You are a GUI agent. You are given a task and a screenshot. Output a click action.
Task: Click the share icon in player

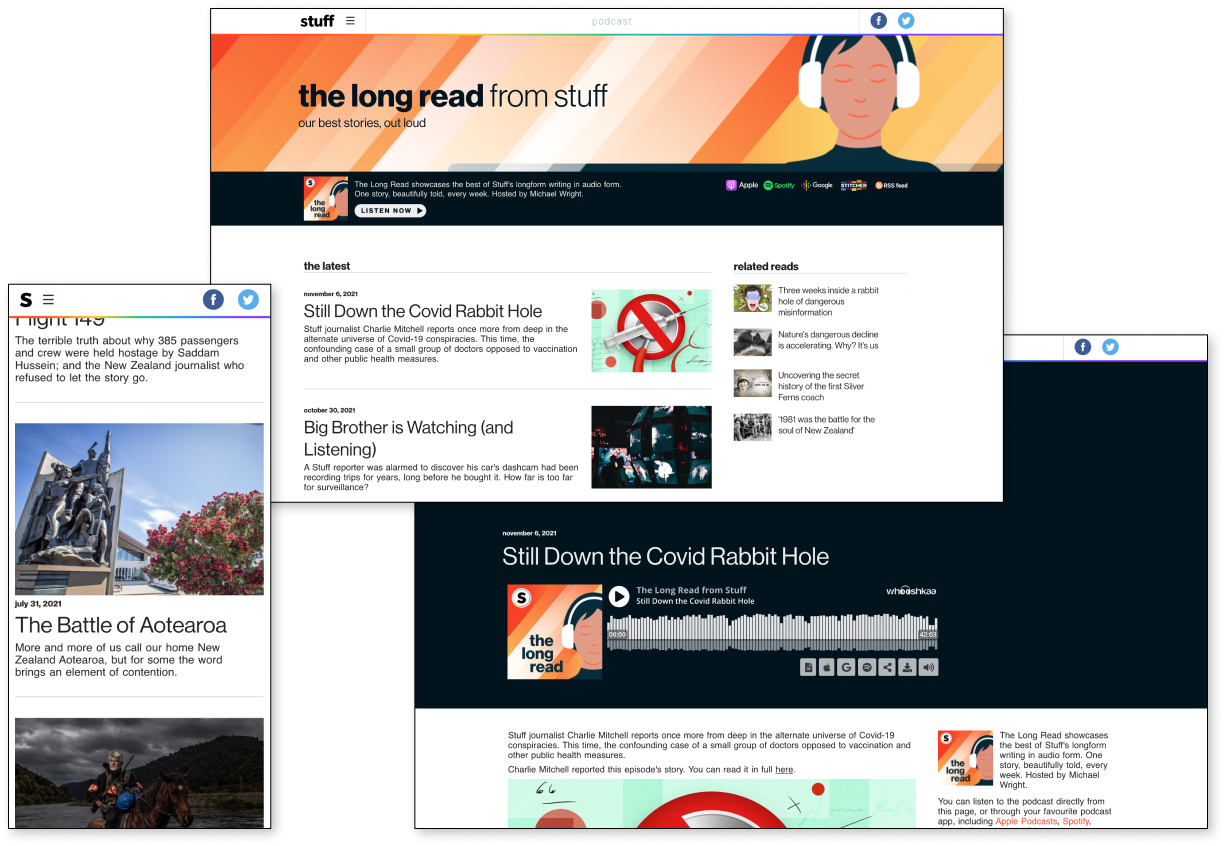(887, 667)
